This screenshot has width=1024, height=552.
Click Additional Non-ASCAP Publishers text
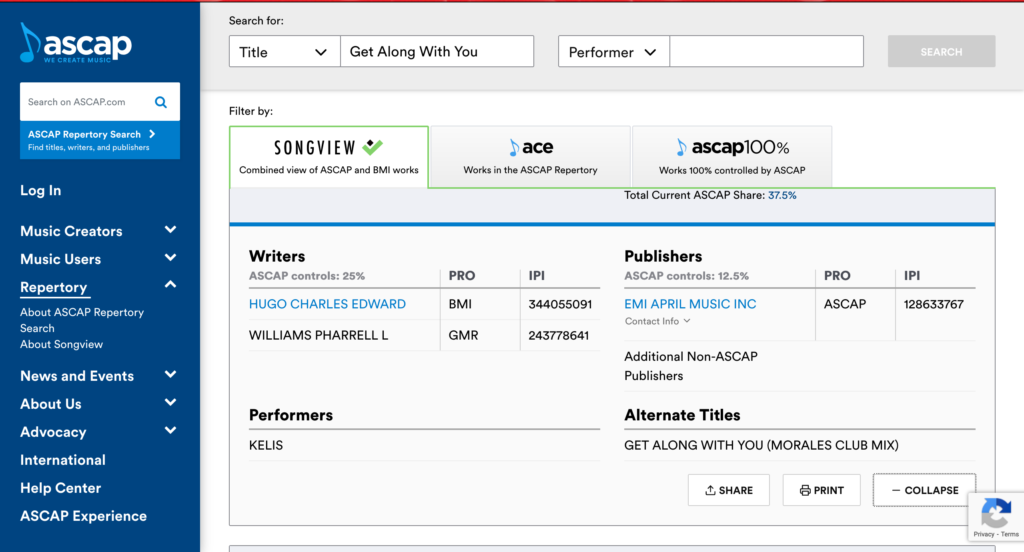tap(691, 366)
